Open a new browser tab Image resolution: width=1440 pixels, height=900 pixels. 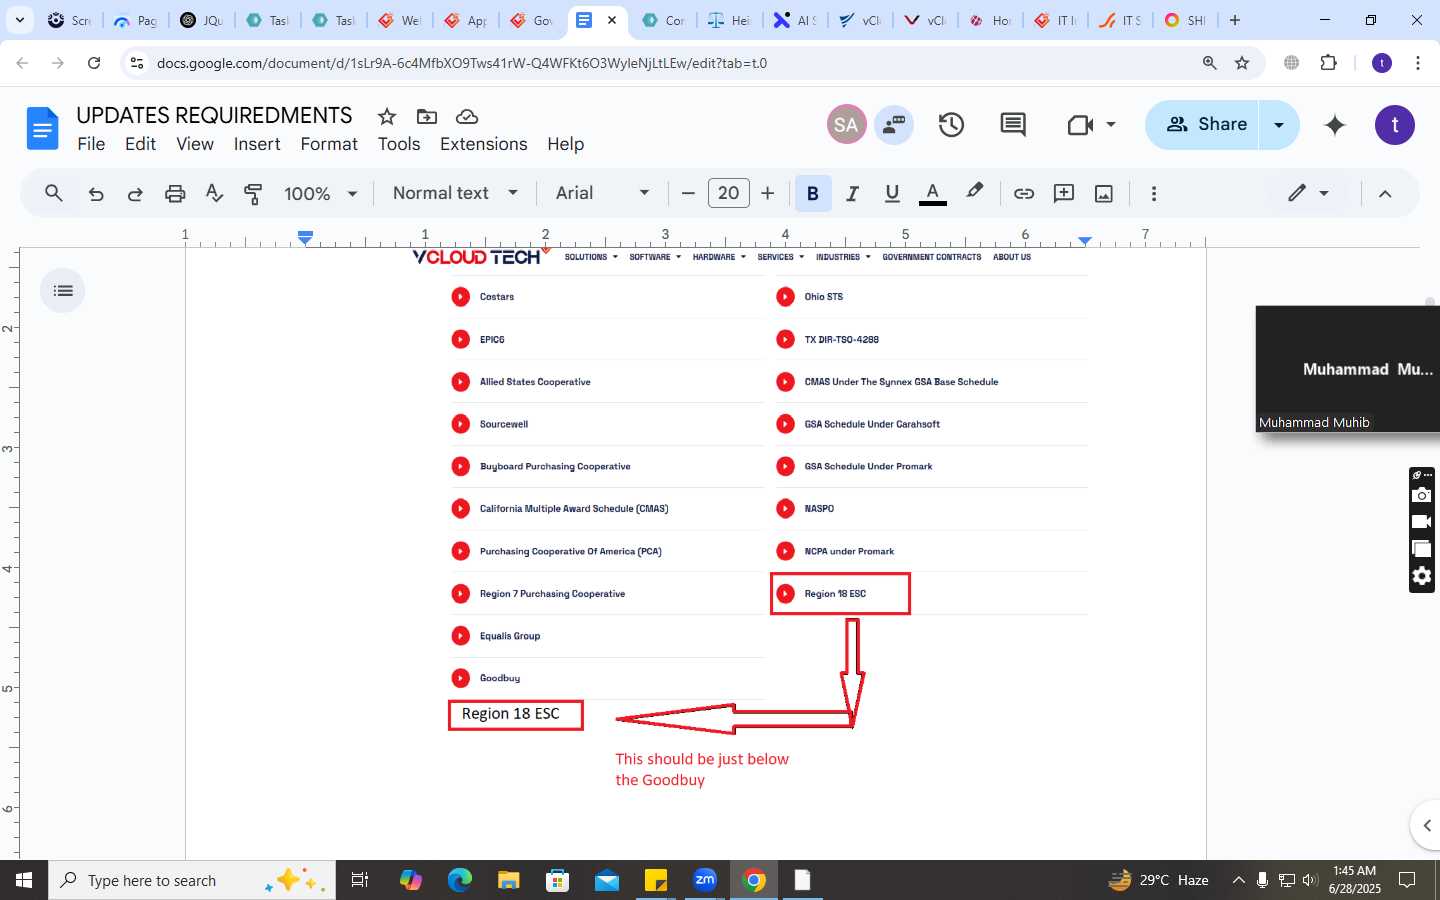1235,20
